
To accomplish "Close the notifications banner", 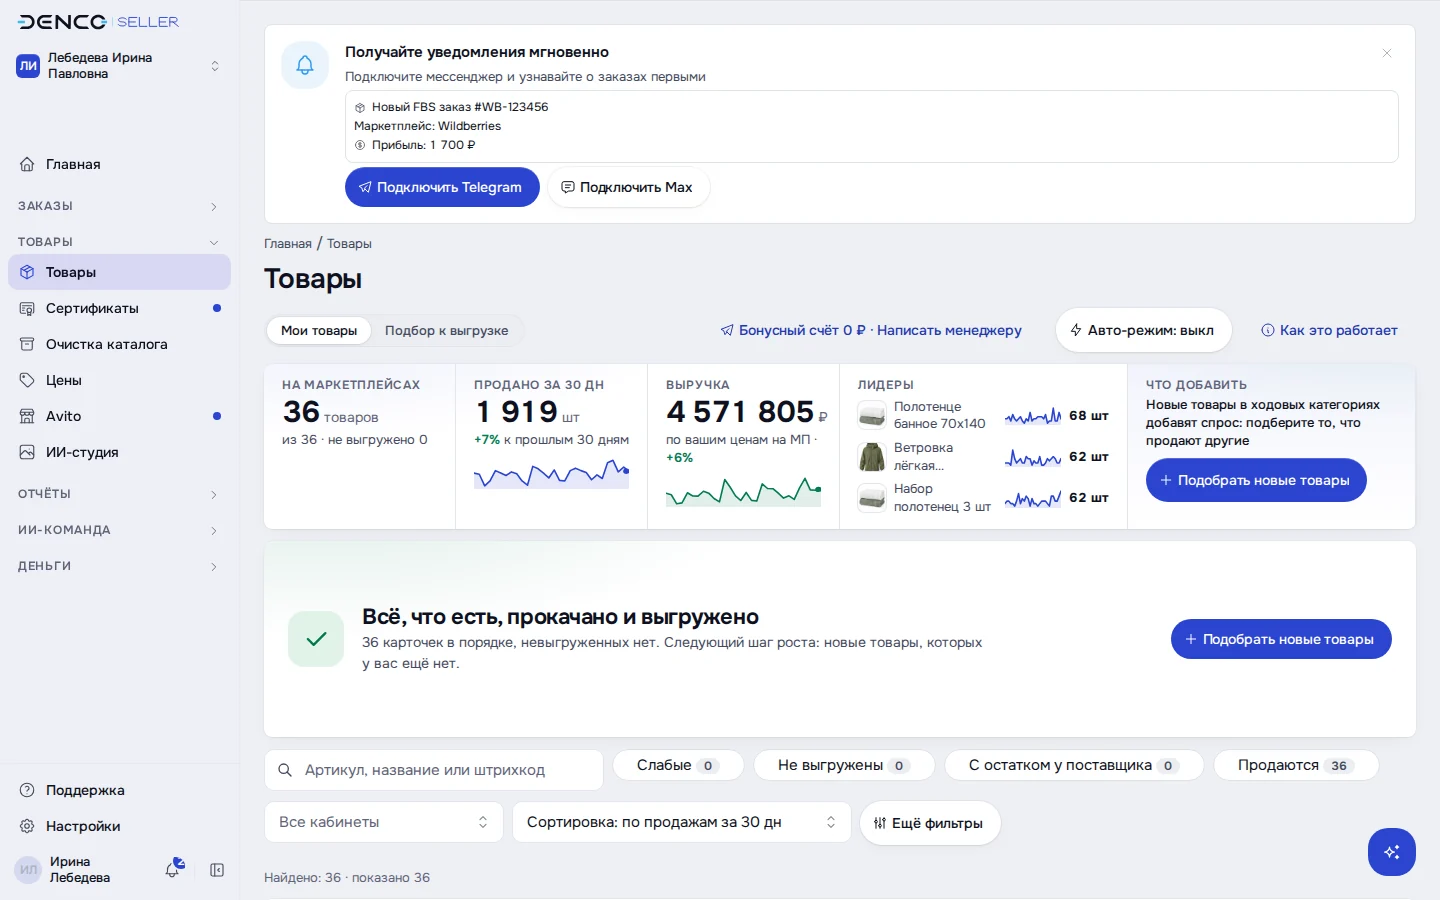I will click(x=1387, y=53).
